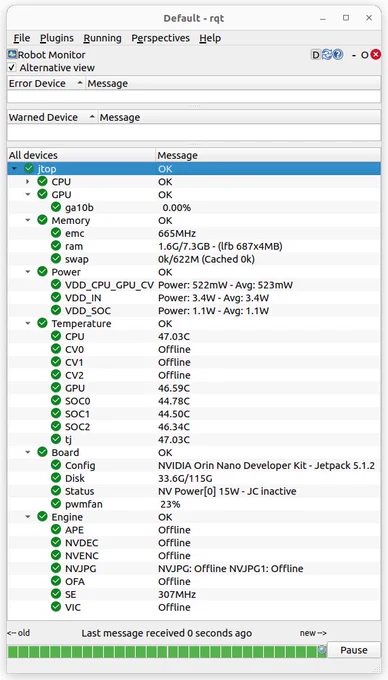Click the status icon beside VIC

point(56,607)
